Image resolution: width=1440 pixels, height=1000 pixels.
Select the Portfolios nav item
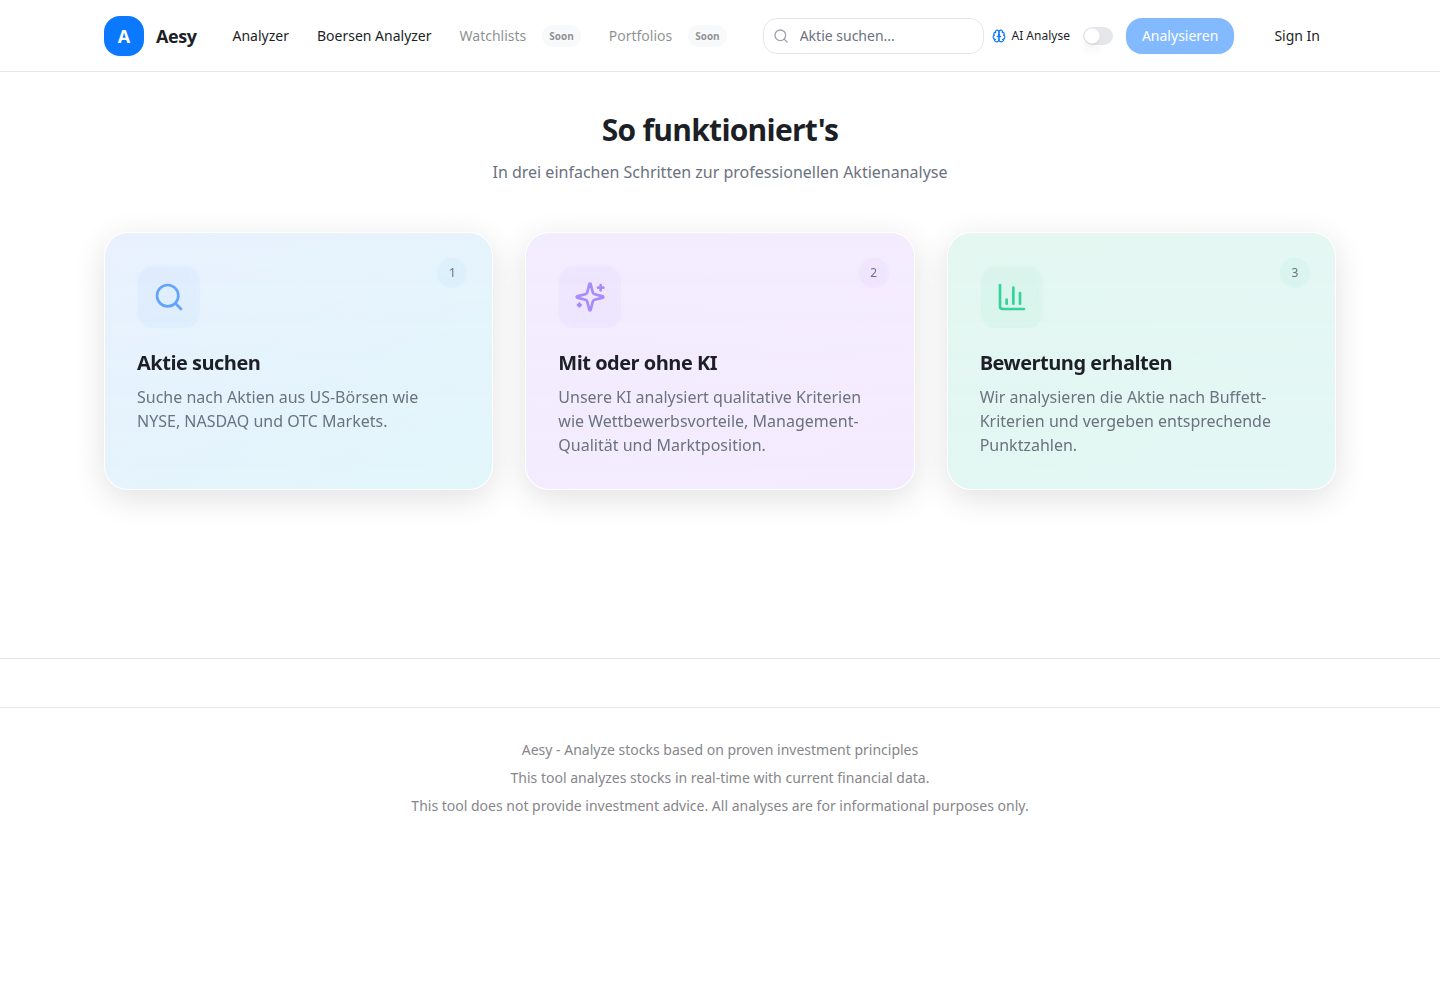tap(640, 36)
